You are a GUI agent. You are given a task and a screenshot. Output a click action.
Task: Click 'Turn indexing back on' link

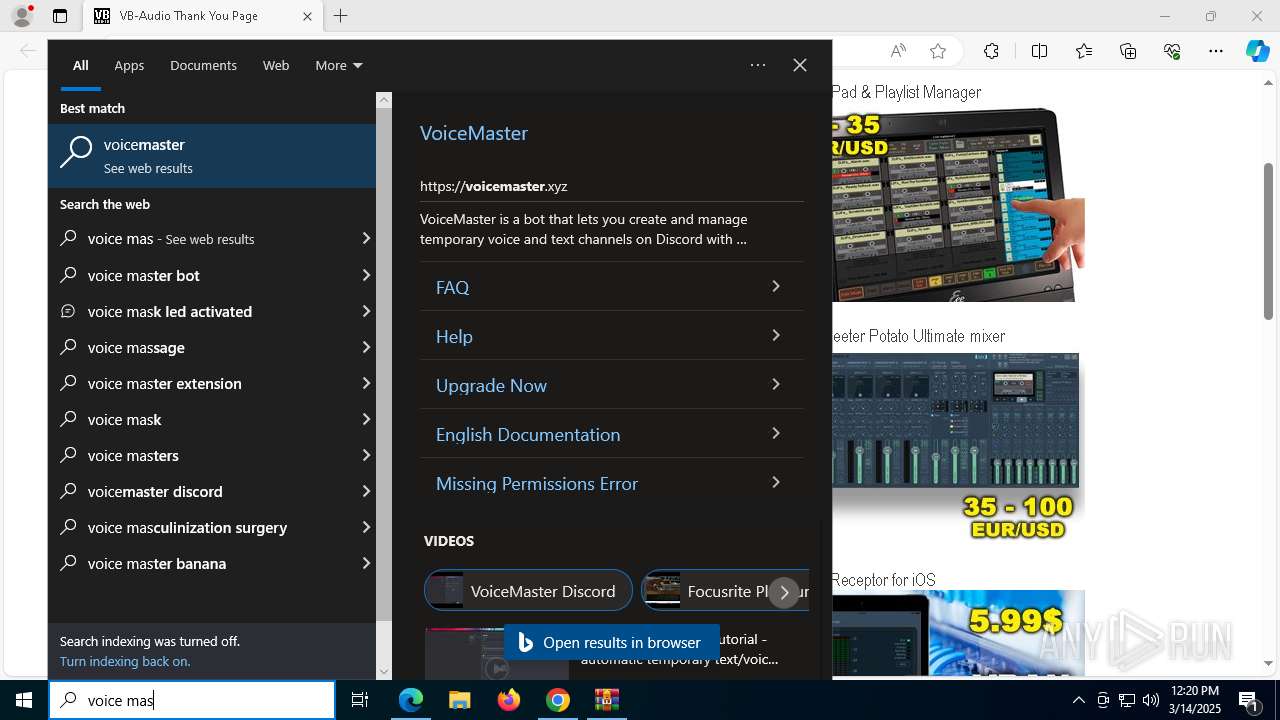tap(125, 661)
